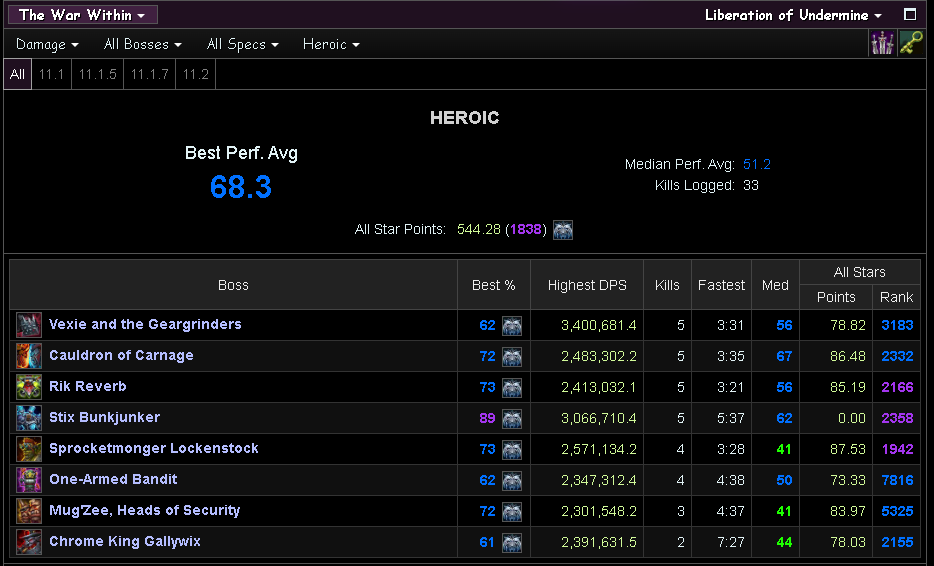Open One-Armed Bandit boss link
The width and height of the screenshot is (934, 566).
(x=113, y=479)
